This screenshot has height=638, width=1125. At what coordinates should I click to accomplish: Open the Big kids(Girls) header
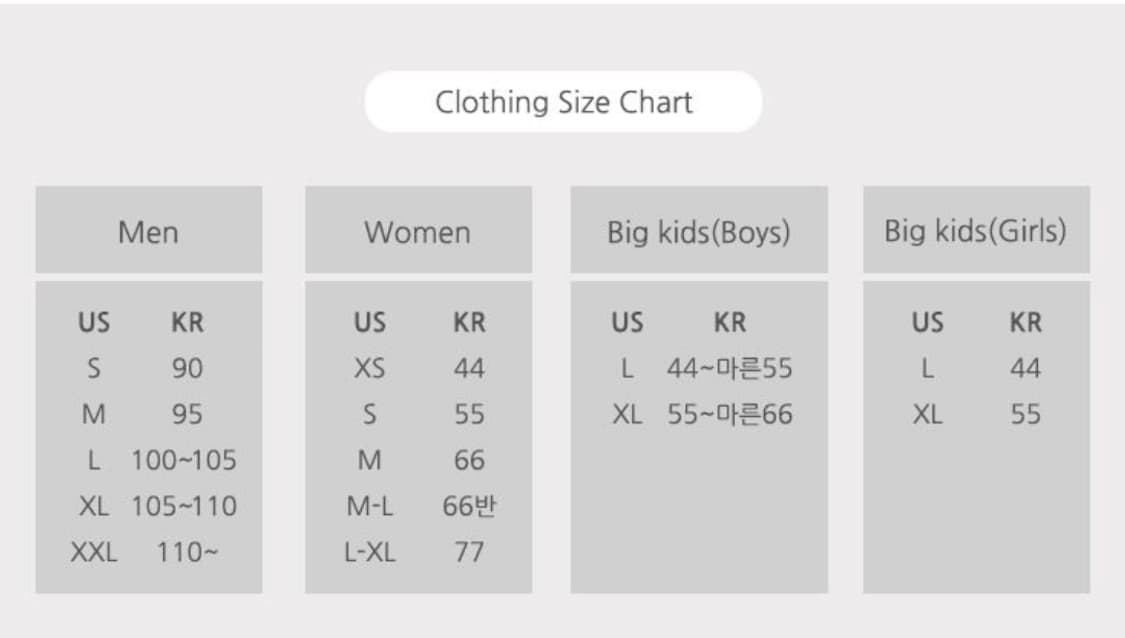[975, 232]
